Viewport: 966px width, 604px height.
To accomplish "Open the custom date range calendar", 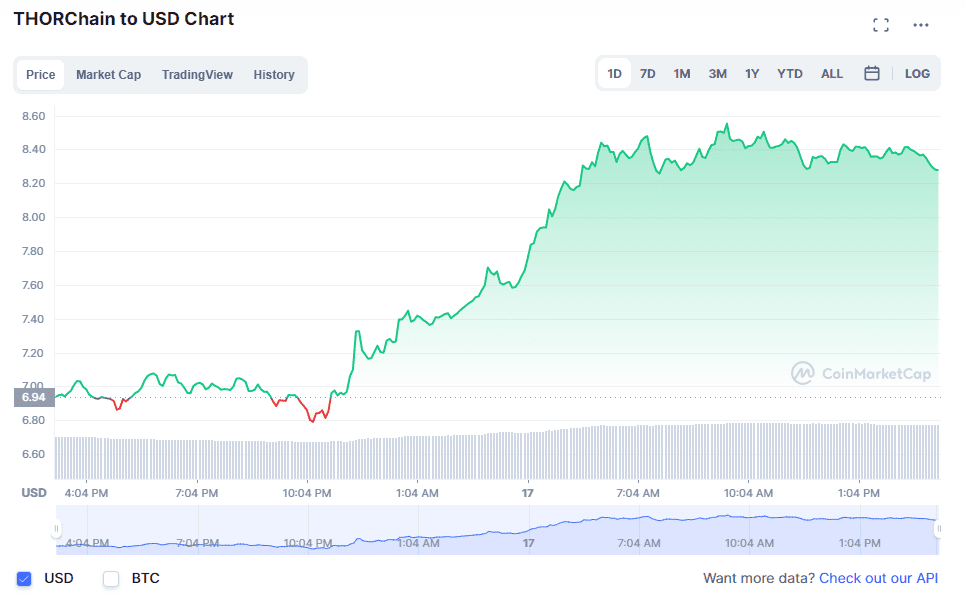I will point(871,73).
